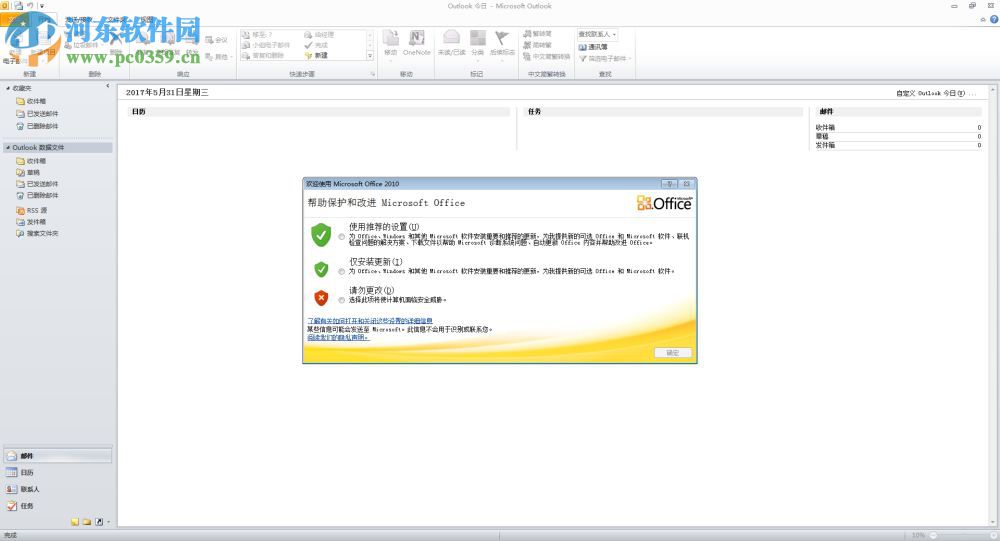Close the welcome Microsoft Office 2010 dialog

(x=687, y=184)
